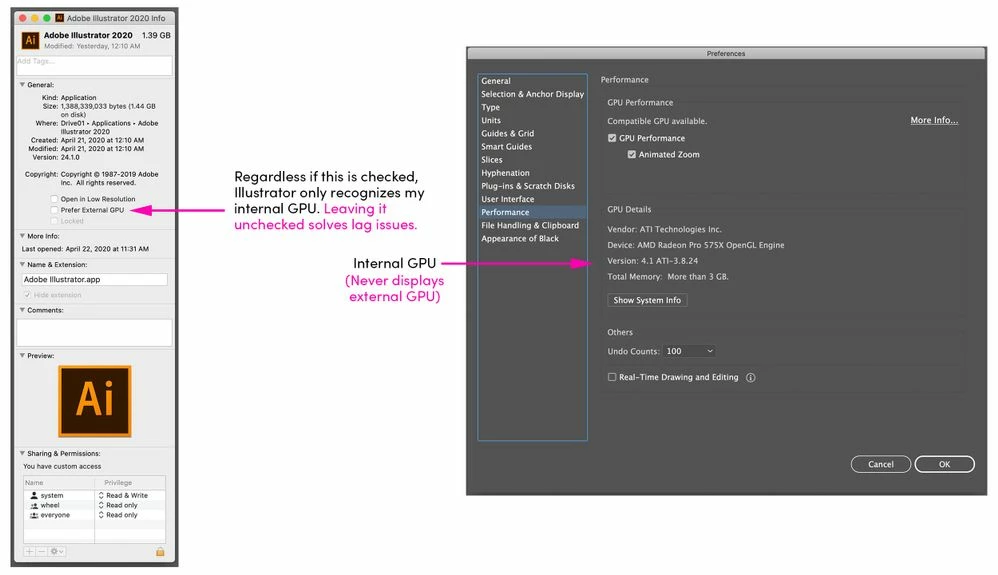Disable GPU Performance checkbox
Viewport: 998px width, 575px height.
pos(612,138)
